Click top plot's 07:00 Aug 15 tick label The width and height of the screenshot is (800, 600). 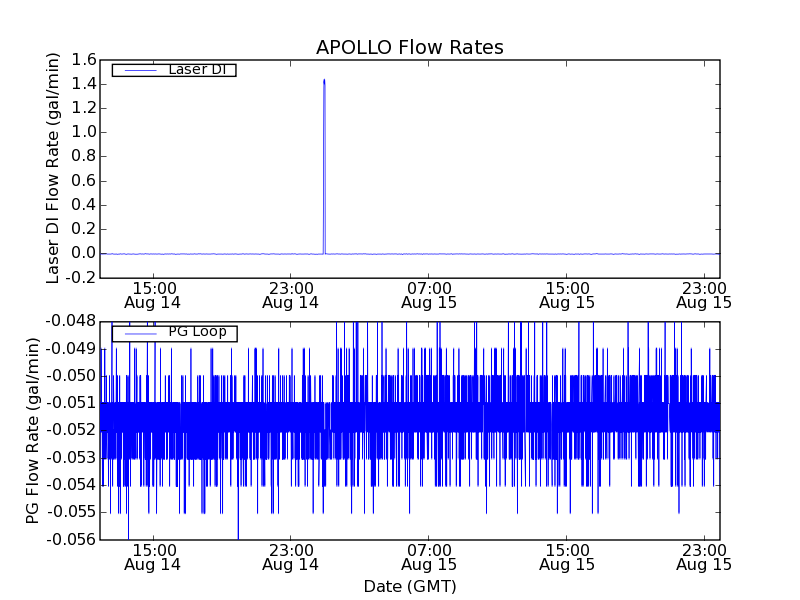428,294
